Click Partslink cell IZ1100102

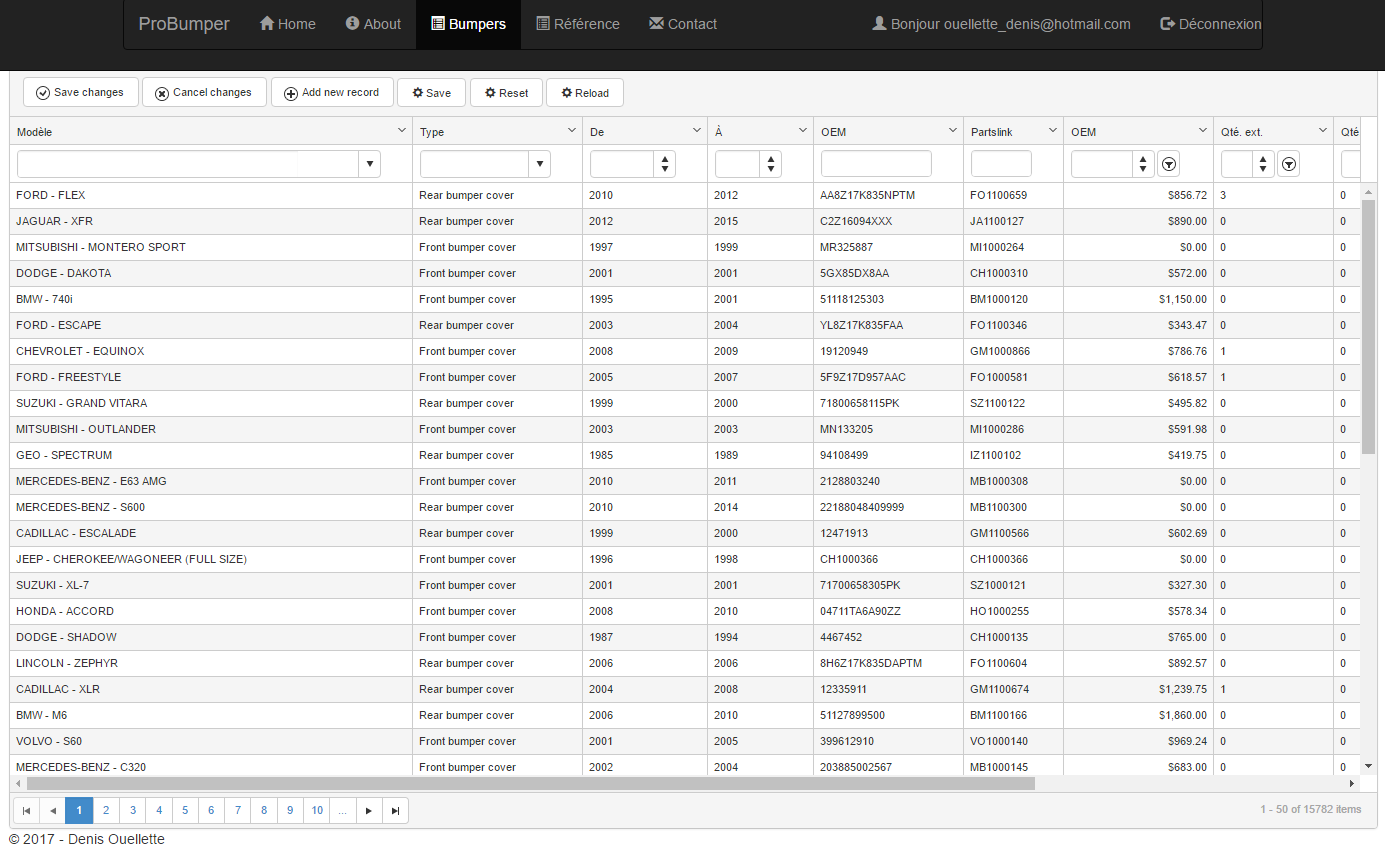1013,455
